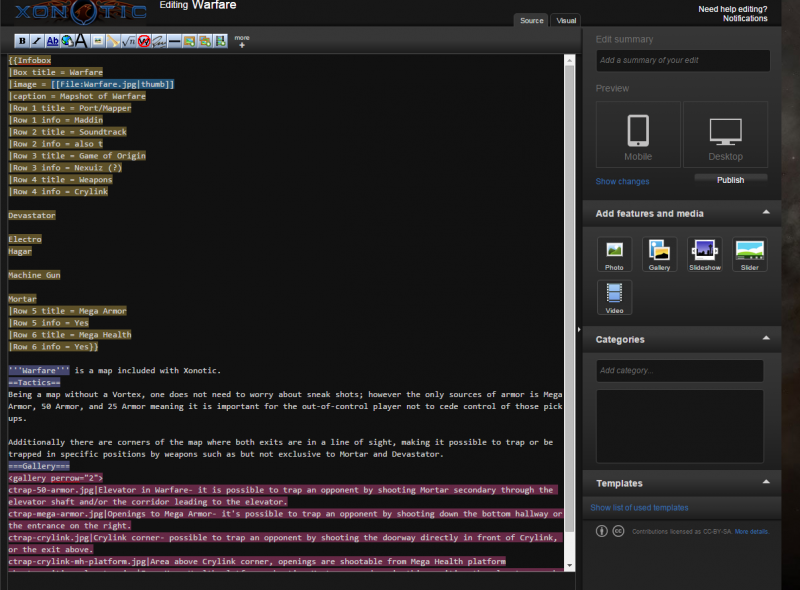Click the Creative Commons attribution person icon

(x=602, y=531)
